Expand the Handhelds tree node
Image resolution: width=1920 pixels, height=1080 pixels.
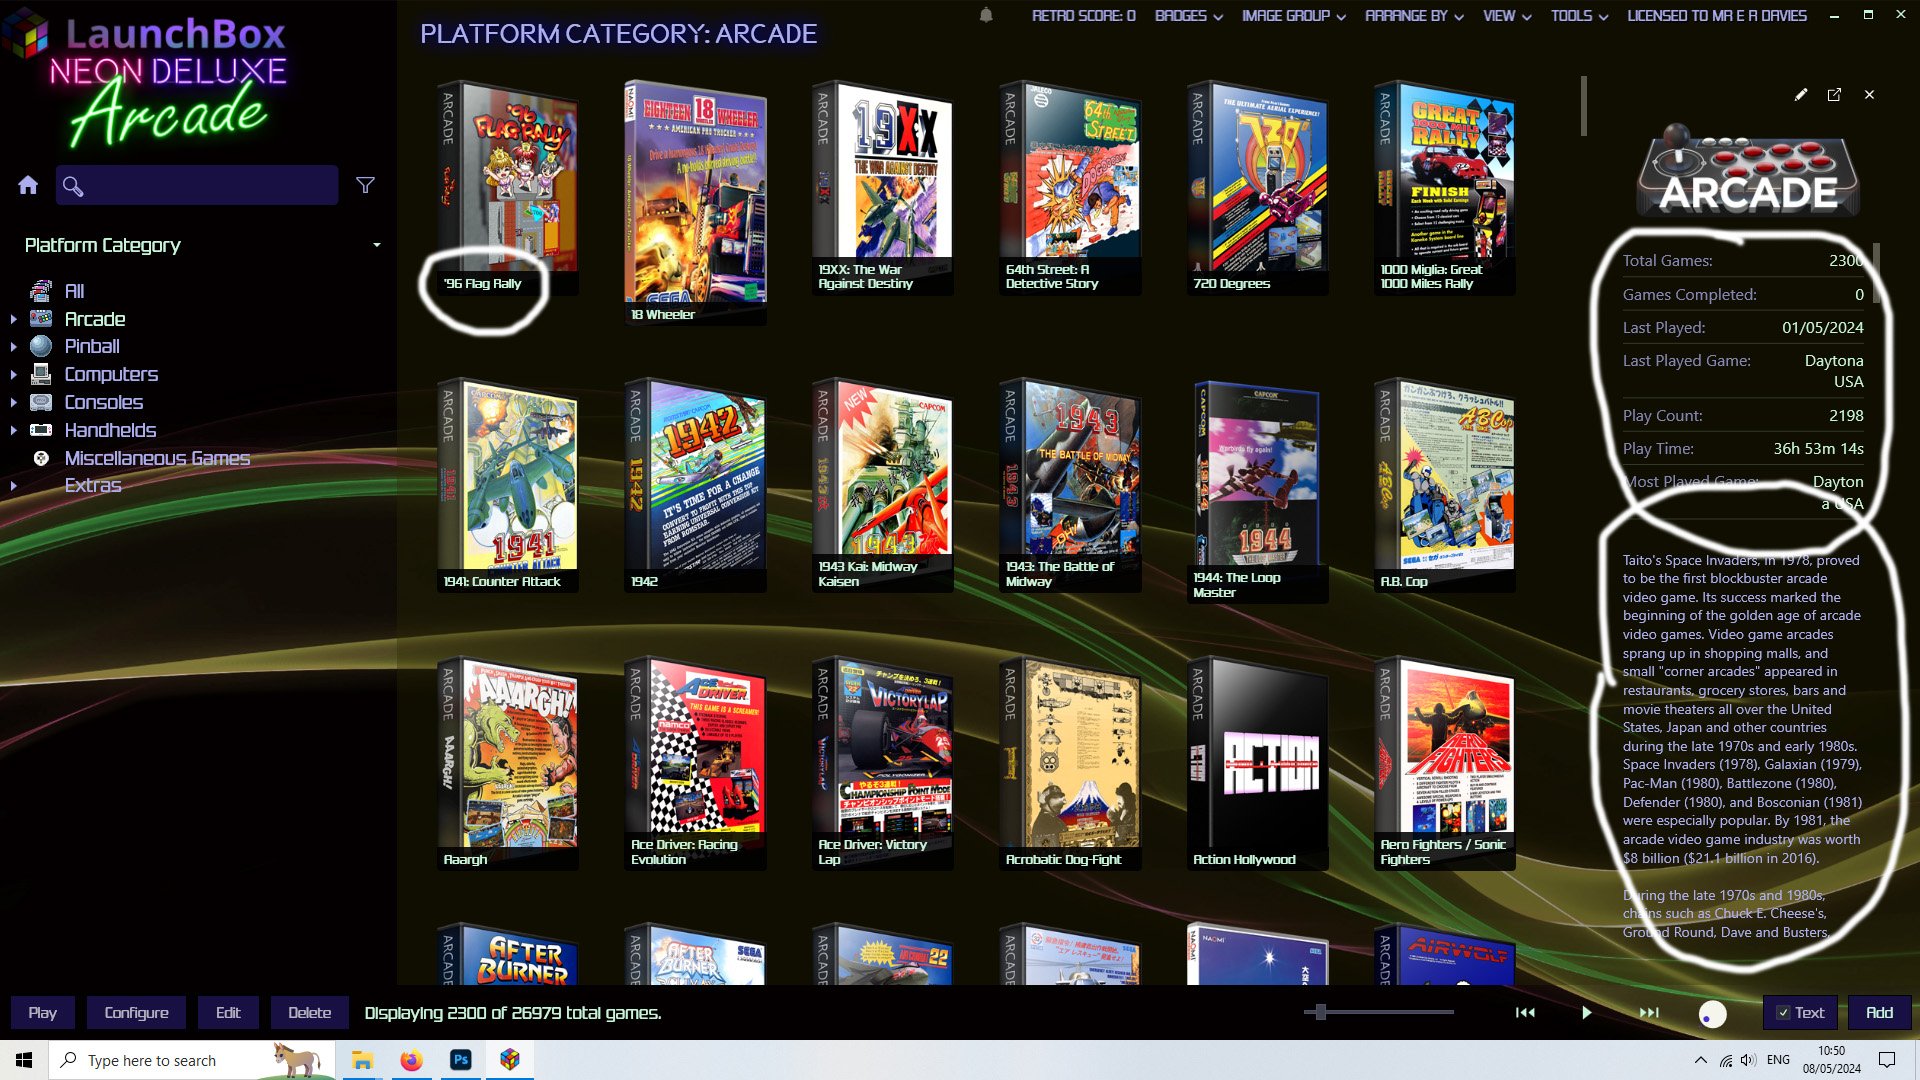click(13, 431)
